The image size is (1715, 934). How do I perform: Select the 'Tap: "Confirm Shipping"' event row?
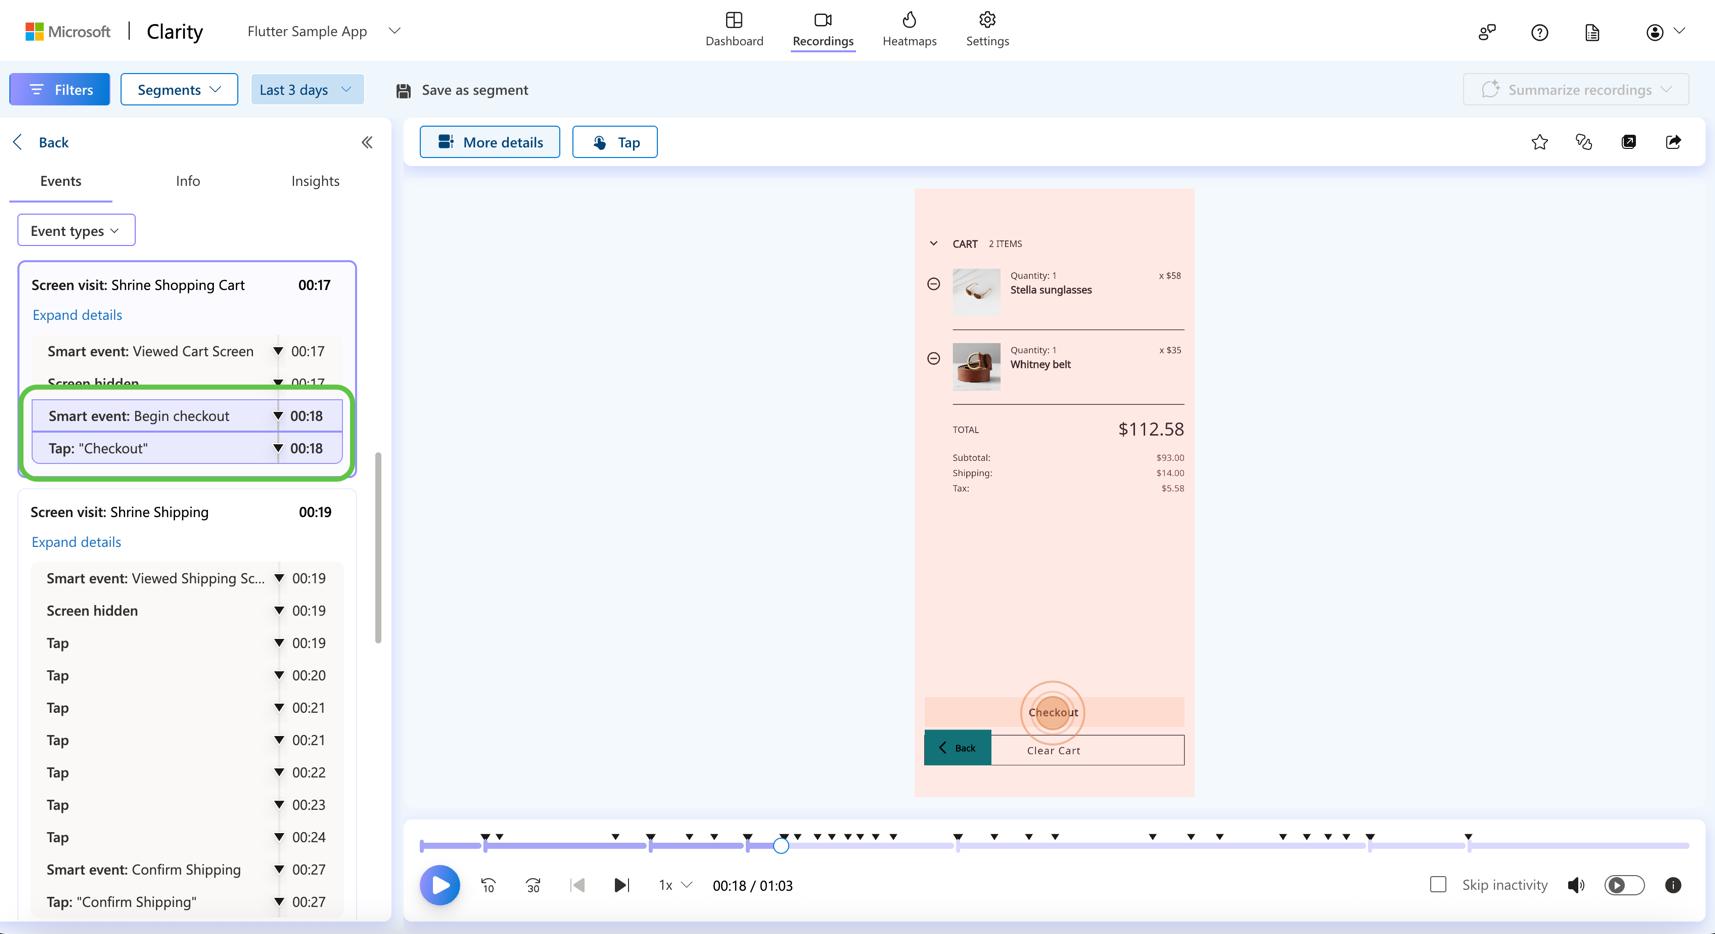(x=187, y=901)
